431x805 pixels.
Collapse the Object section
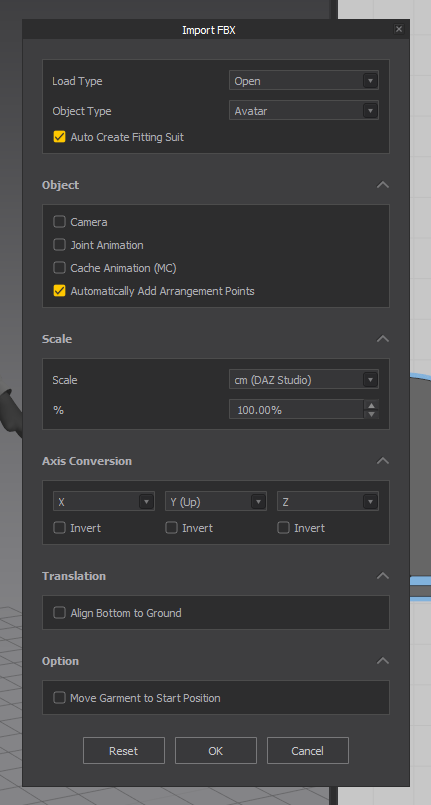pyautogui.click(x=383, y=185)
